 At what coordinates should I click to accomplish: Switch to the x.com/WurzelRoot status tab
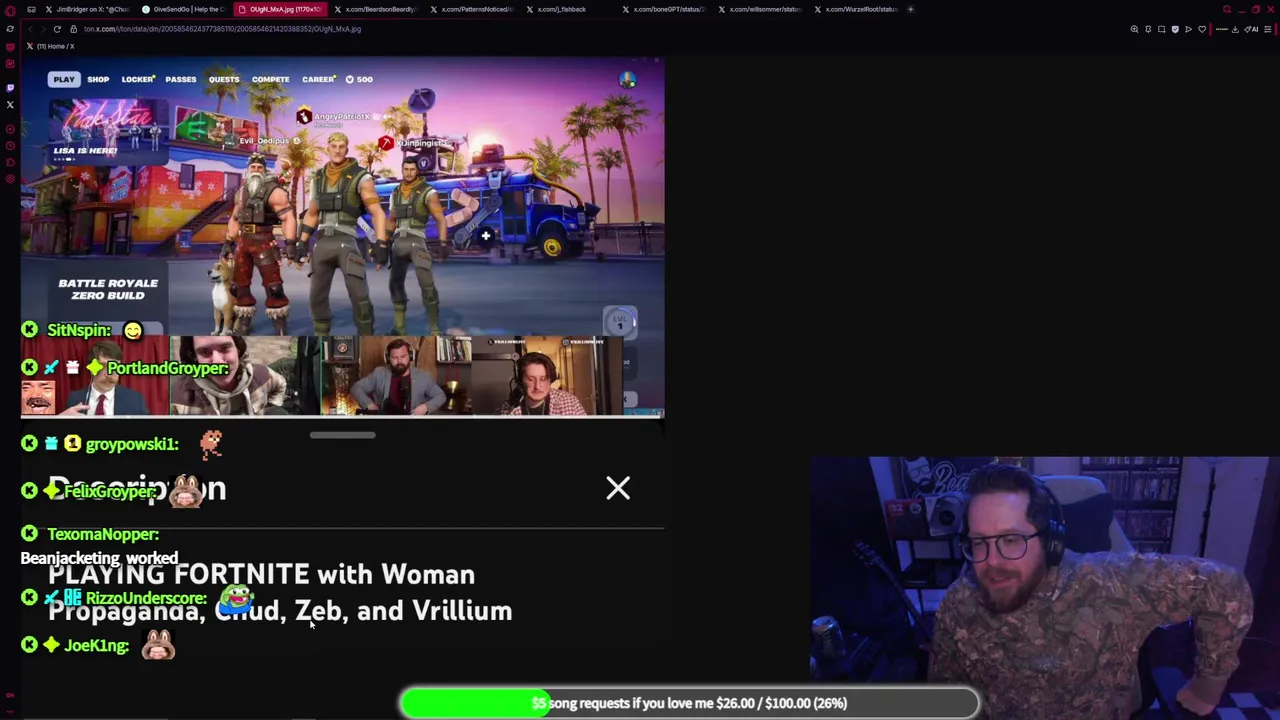(855, 9)
